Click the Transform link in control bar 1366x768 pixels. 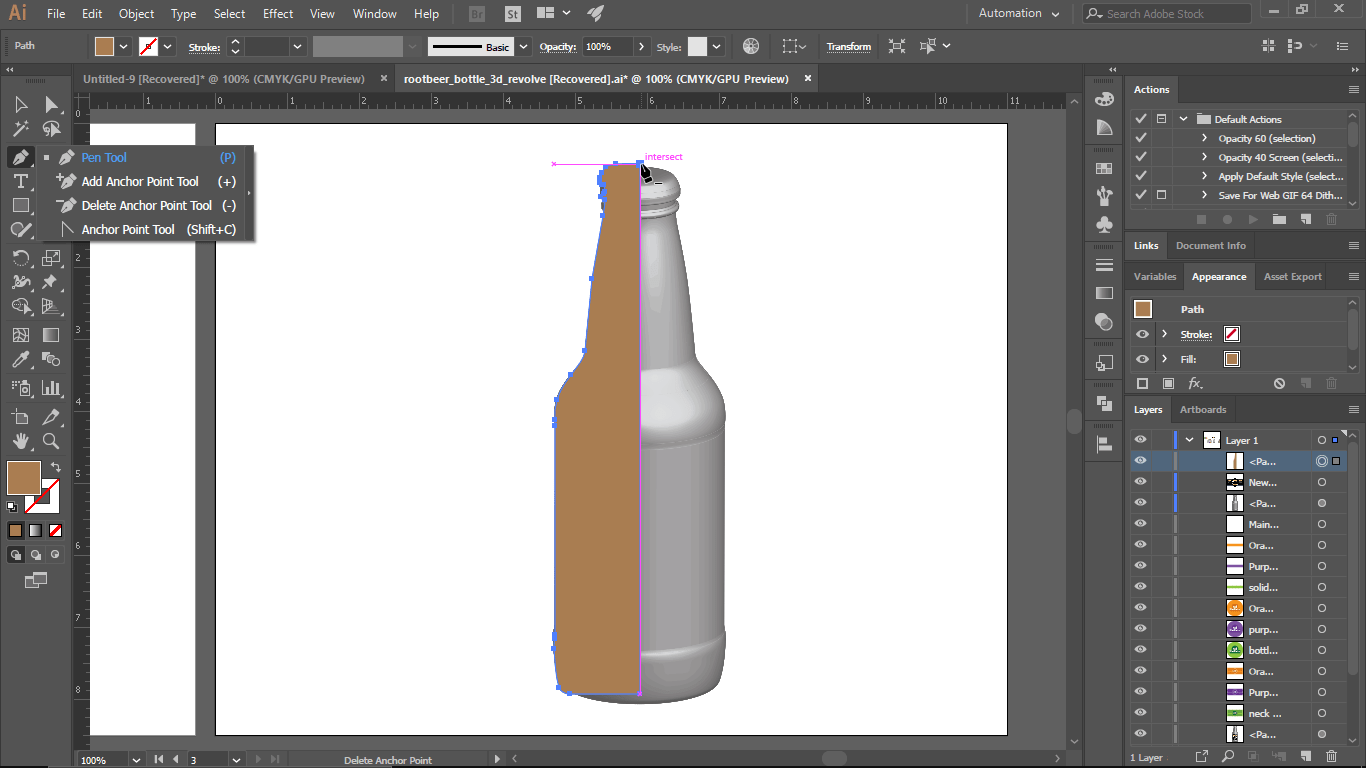(848, 46)
